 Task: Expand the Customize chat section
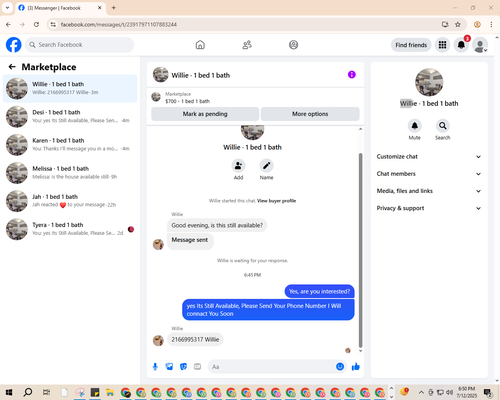coord(429,157)
